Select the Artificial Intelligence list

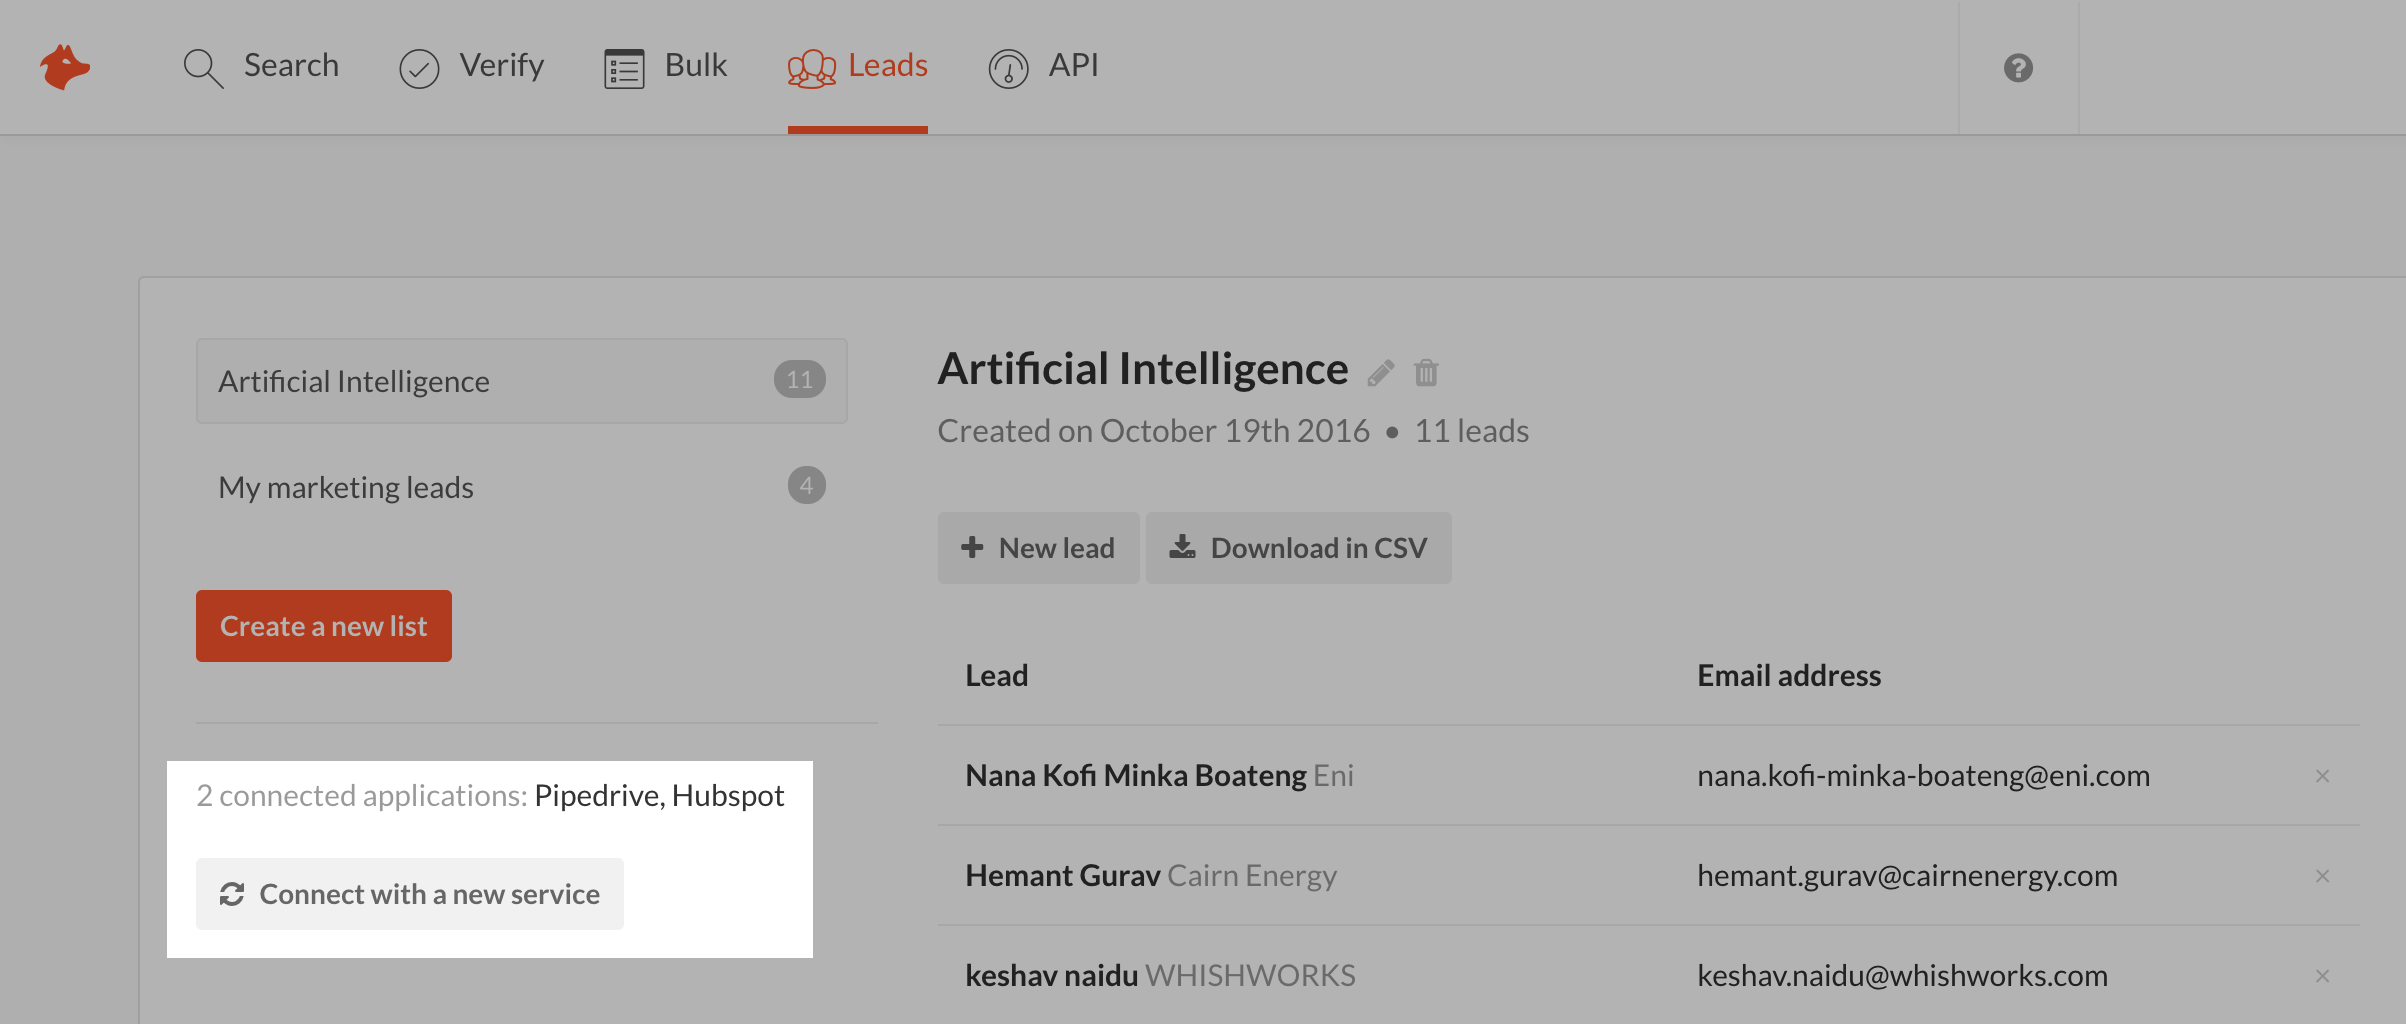pos(522,381)
